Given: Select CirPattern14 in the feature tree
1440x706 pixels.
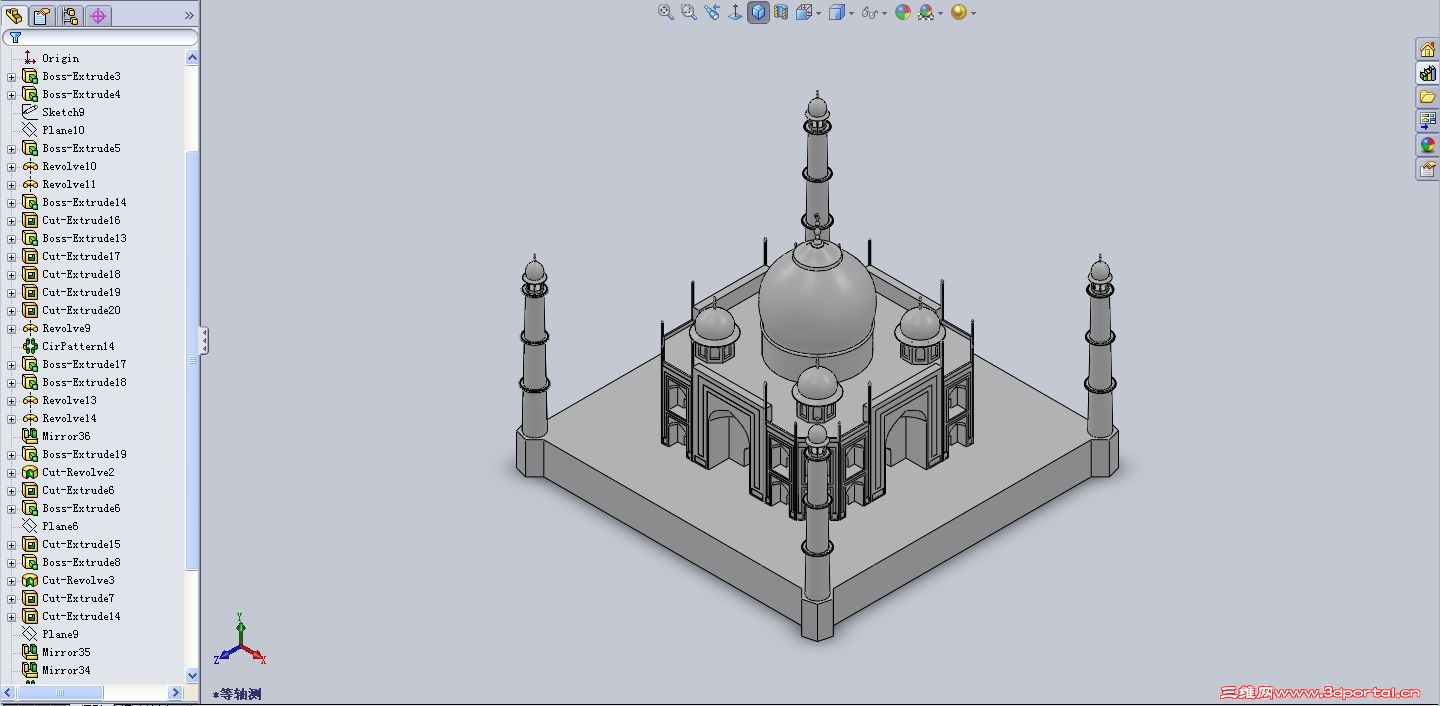Looking at the screenshot, I should (78, 346).
